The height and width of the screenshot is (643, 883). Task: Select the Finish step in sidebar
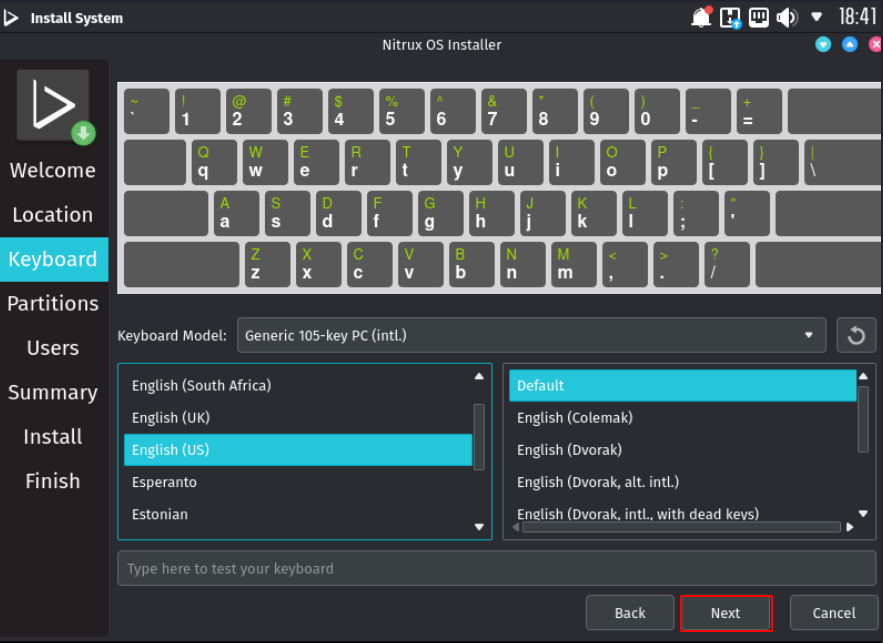point(53,481)
